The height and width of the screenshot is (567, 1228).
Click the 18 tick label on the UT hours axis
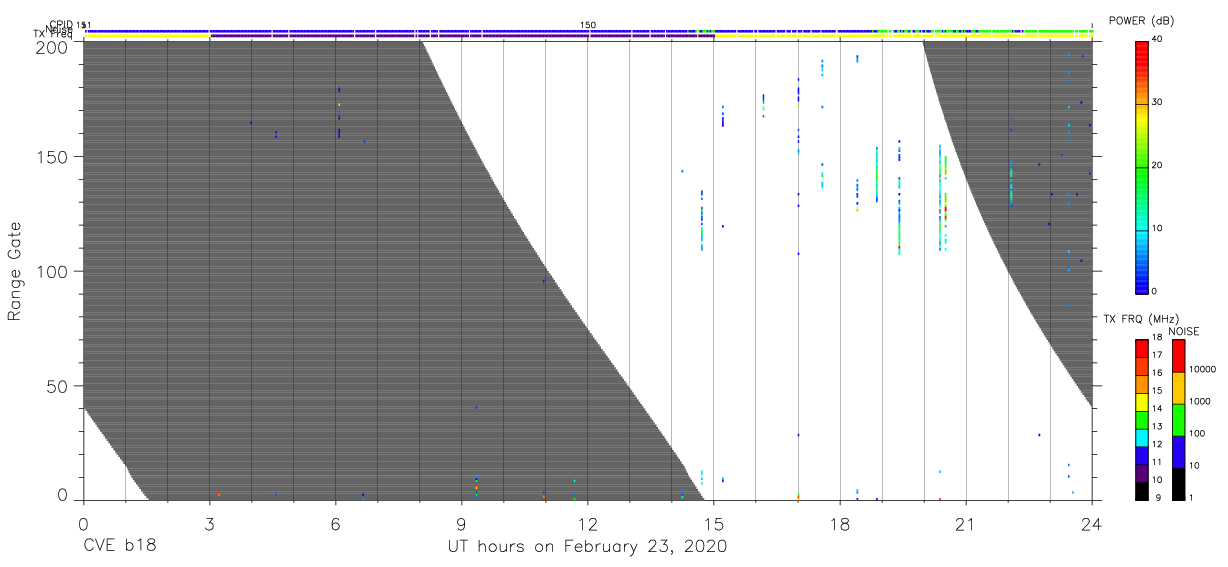coord(840,523)
